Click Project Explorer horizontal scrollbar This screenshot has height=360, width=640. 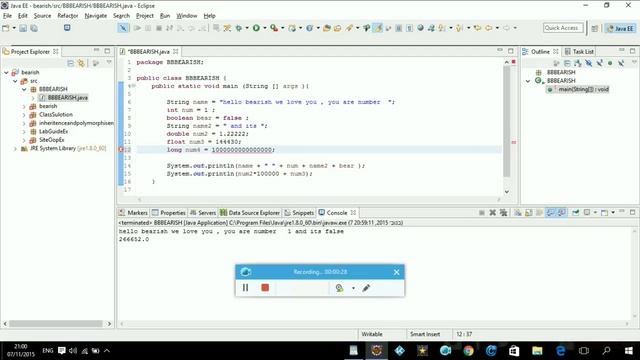tap(56, 324)
